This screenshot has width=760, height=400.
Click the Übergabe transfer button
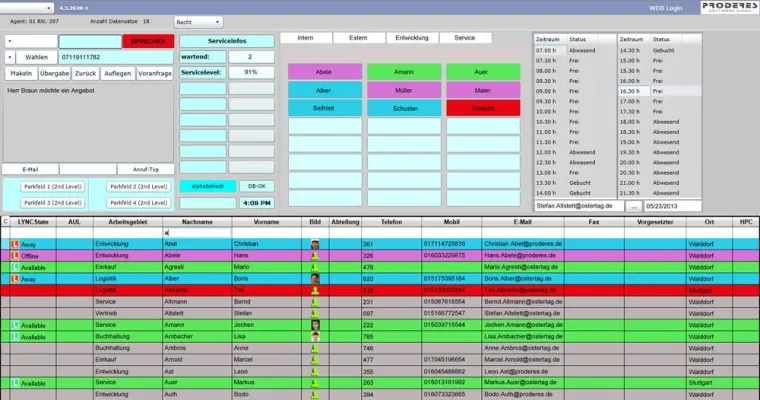(x=55, y=73)
